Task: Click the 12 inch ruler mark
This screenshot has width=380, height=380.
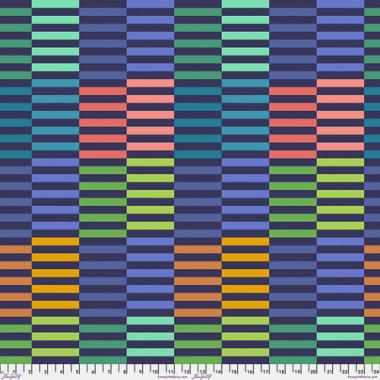Action: (x=187, y=372)
